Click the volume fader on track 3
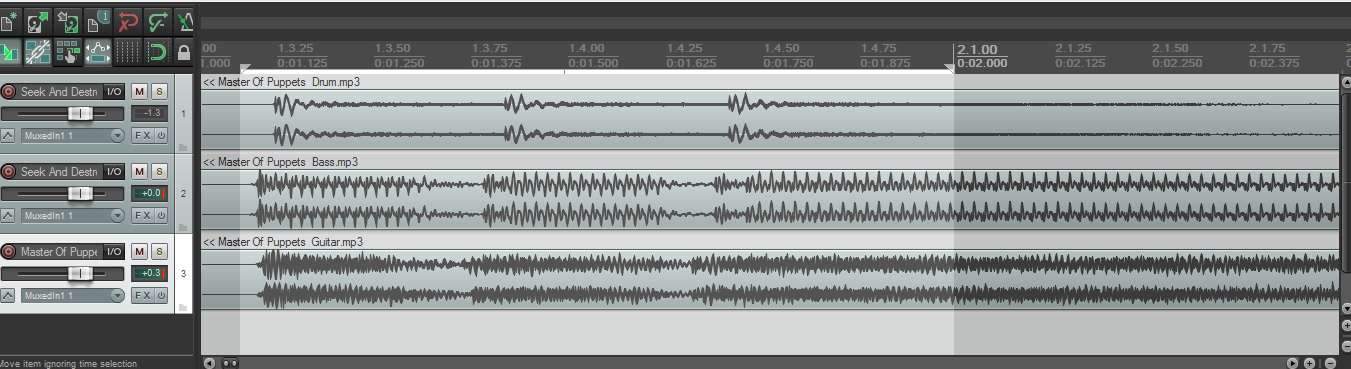Viewport: 1351px width, 369px height. click(x=80, y=273)
